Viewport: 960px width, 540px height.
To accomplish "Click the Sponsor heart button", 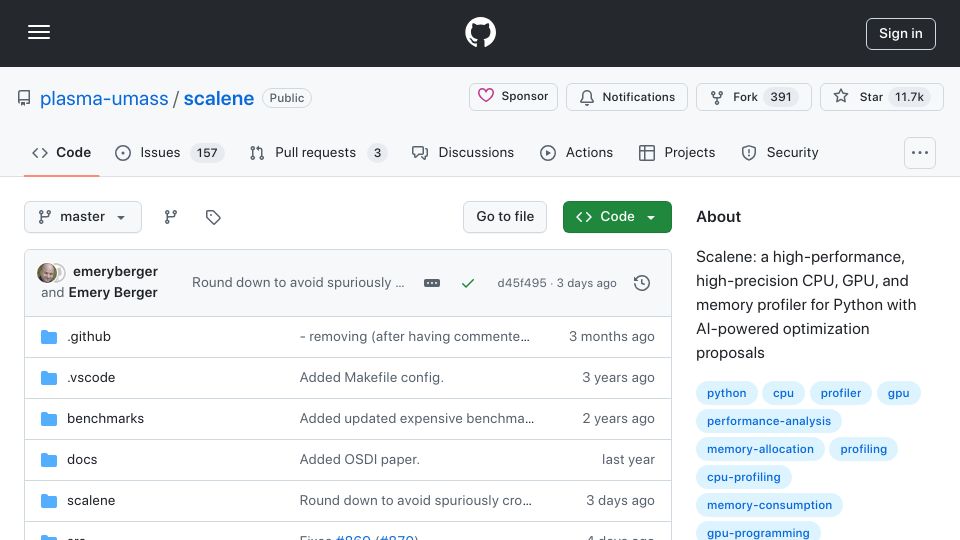I will tap(513, 97).
